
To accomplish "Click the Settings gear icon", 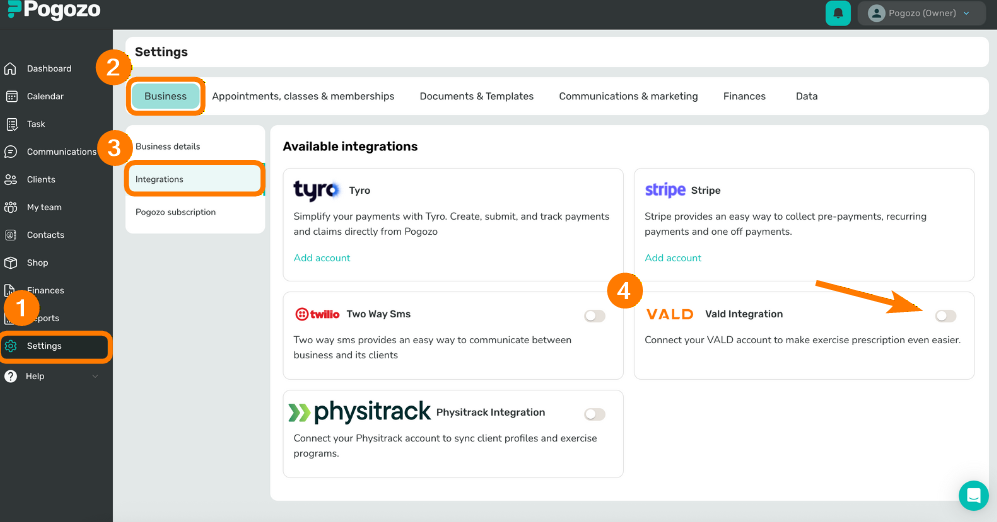I will 11,346.
